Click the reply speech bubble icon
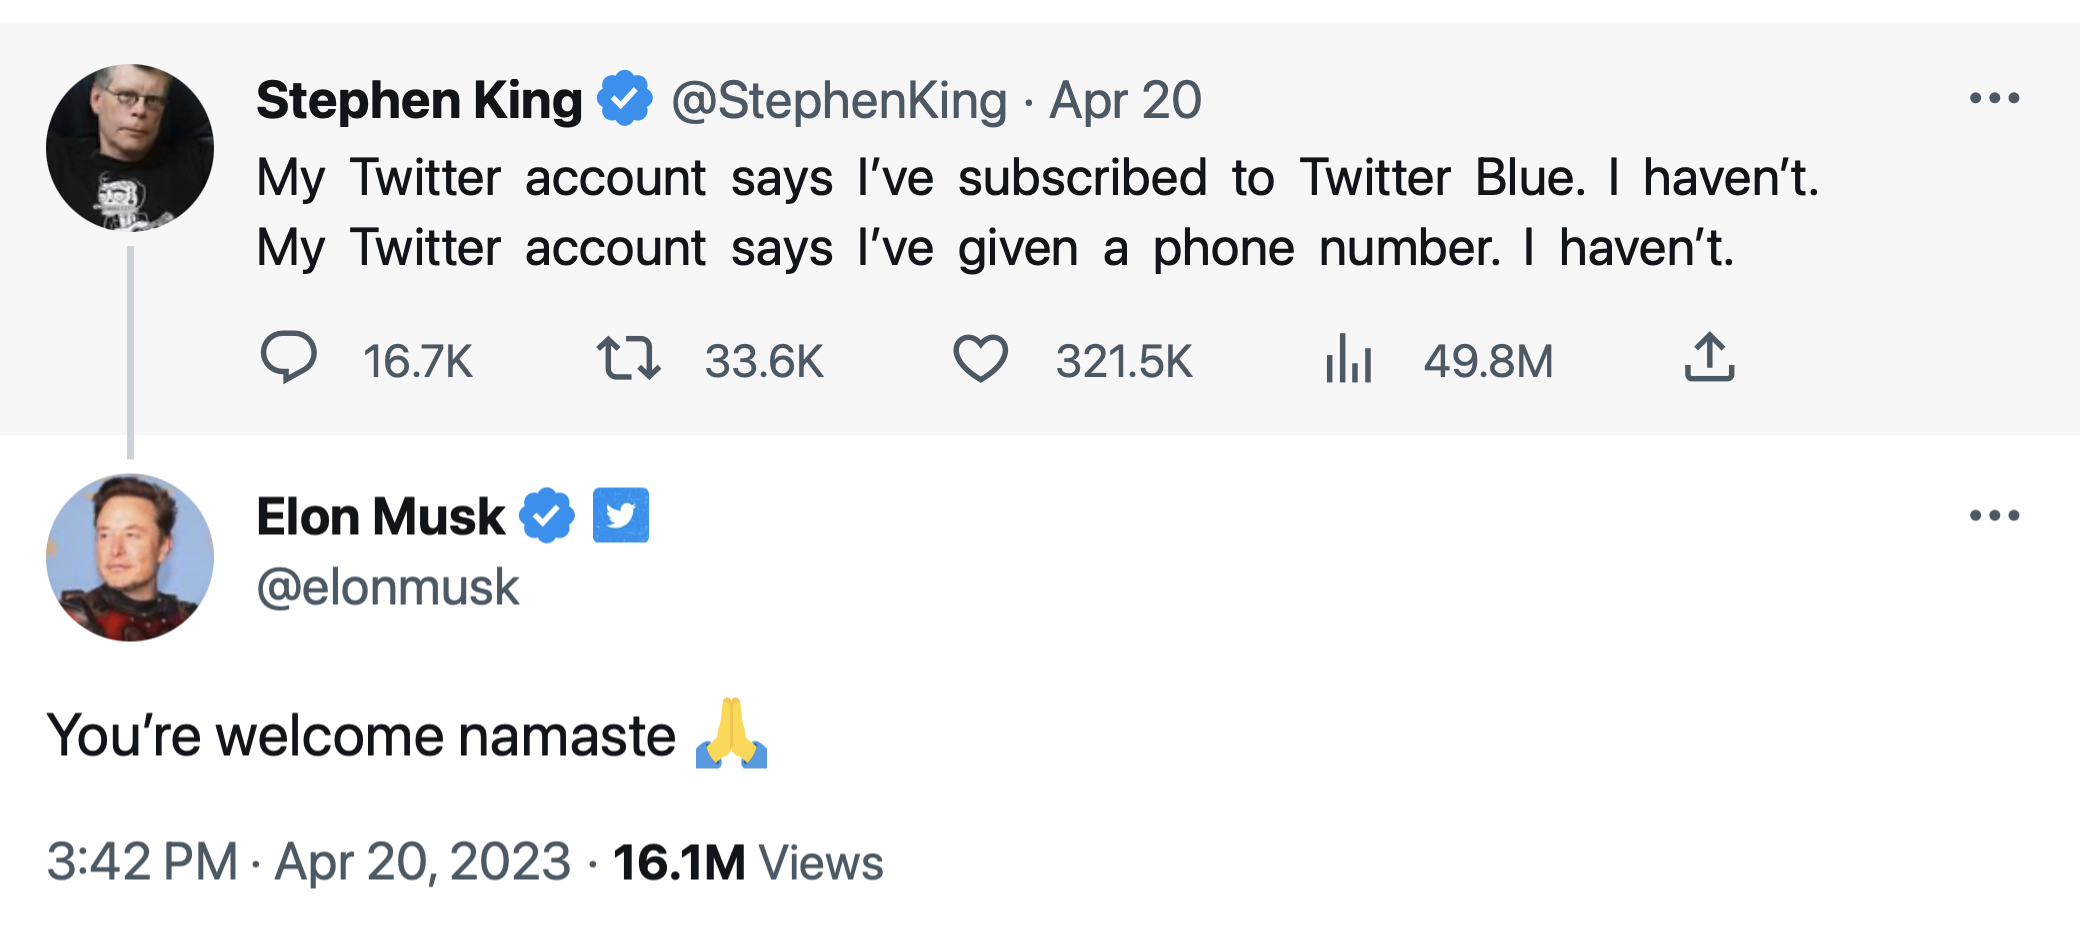The width and height of the screenshot is (2080, 930). [x=288, y=358]
